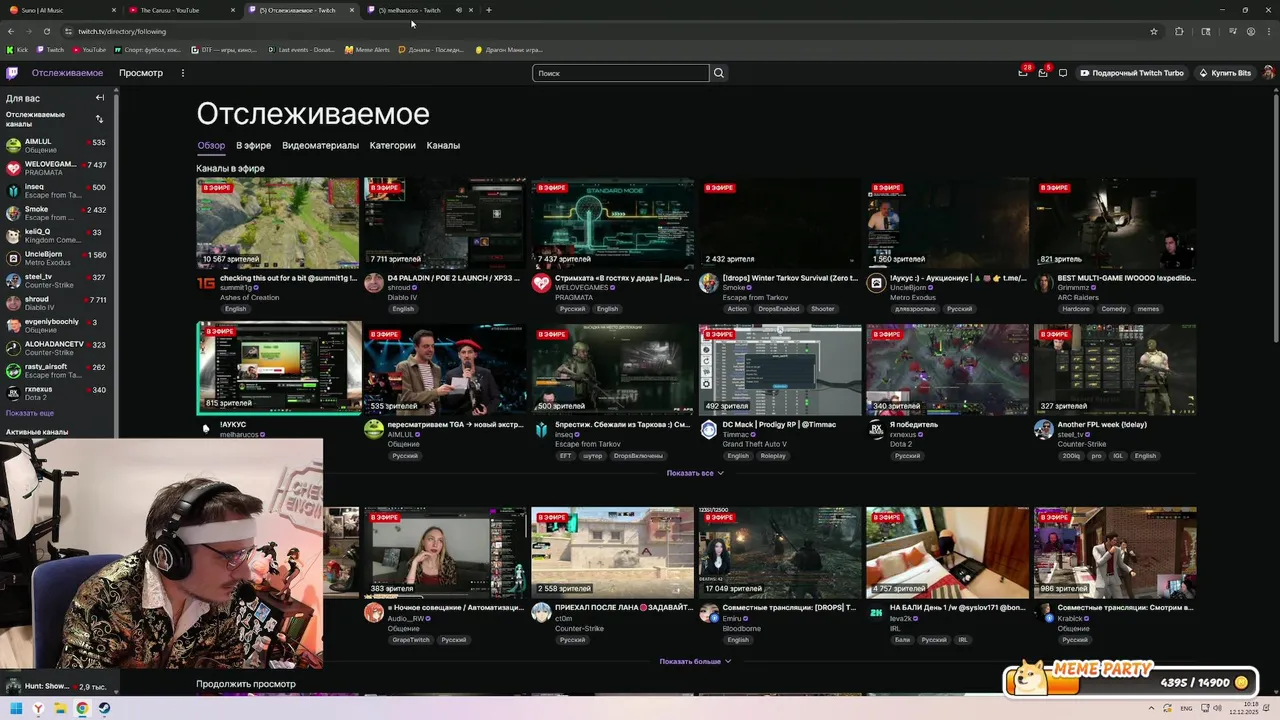The width and height of the screenshot is (1280, 720).
Task: Click the Twitch logo home icon
Action: [x=12, y=73]
